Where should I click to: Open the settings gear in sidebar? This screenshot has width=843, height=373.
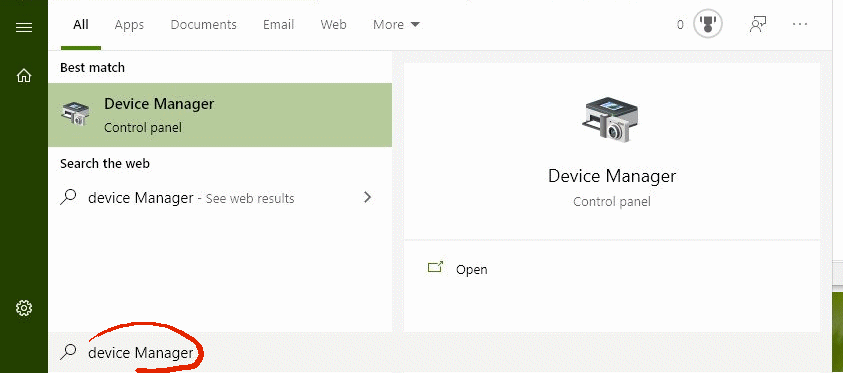click(24, 308)
